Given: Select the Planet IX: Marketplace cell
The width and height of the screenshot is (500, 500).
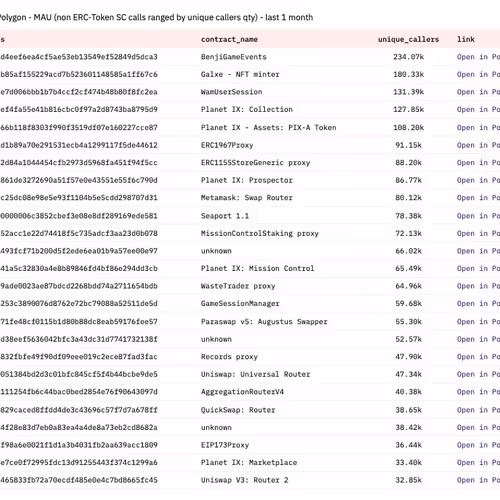Looking at the screenshot, I should [x=249, y=463].
